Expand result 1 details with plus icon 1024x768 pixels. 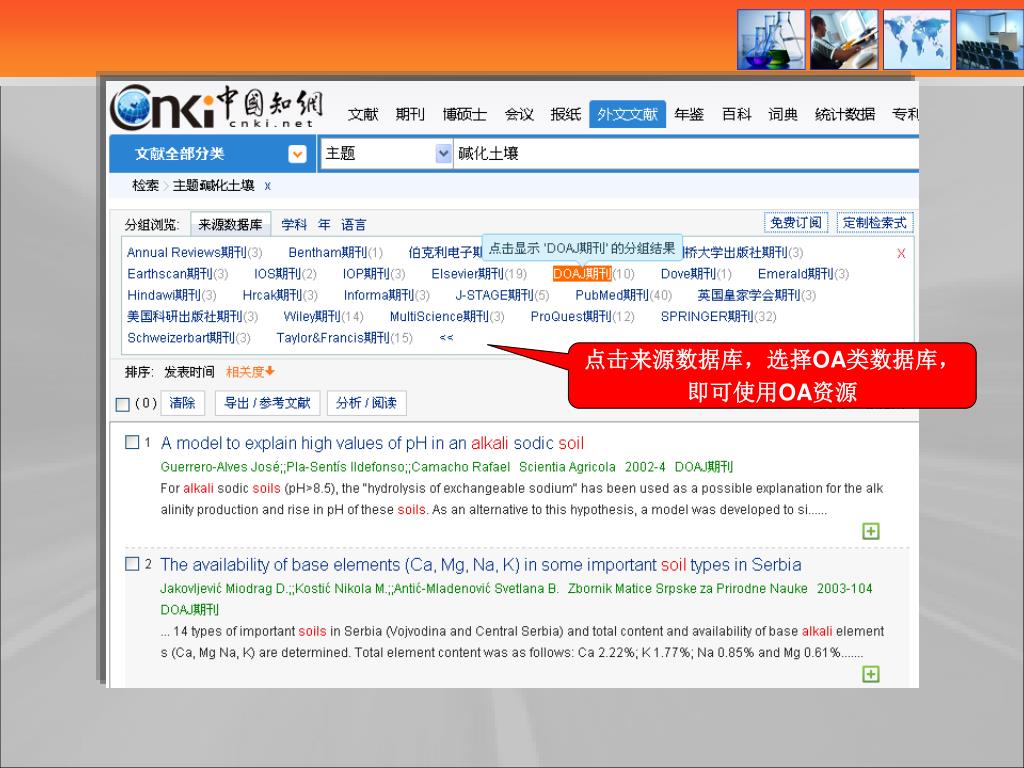(871, 531)
